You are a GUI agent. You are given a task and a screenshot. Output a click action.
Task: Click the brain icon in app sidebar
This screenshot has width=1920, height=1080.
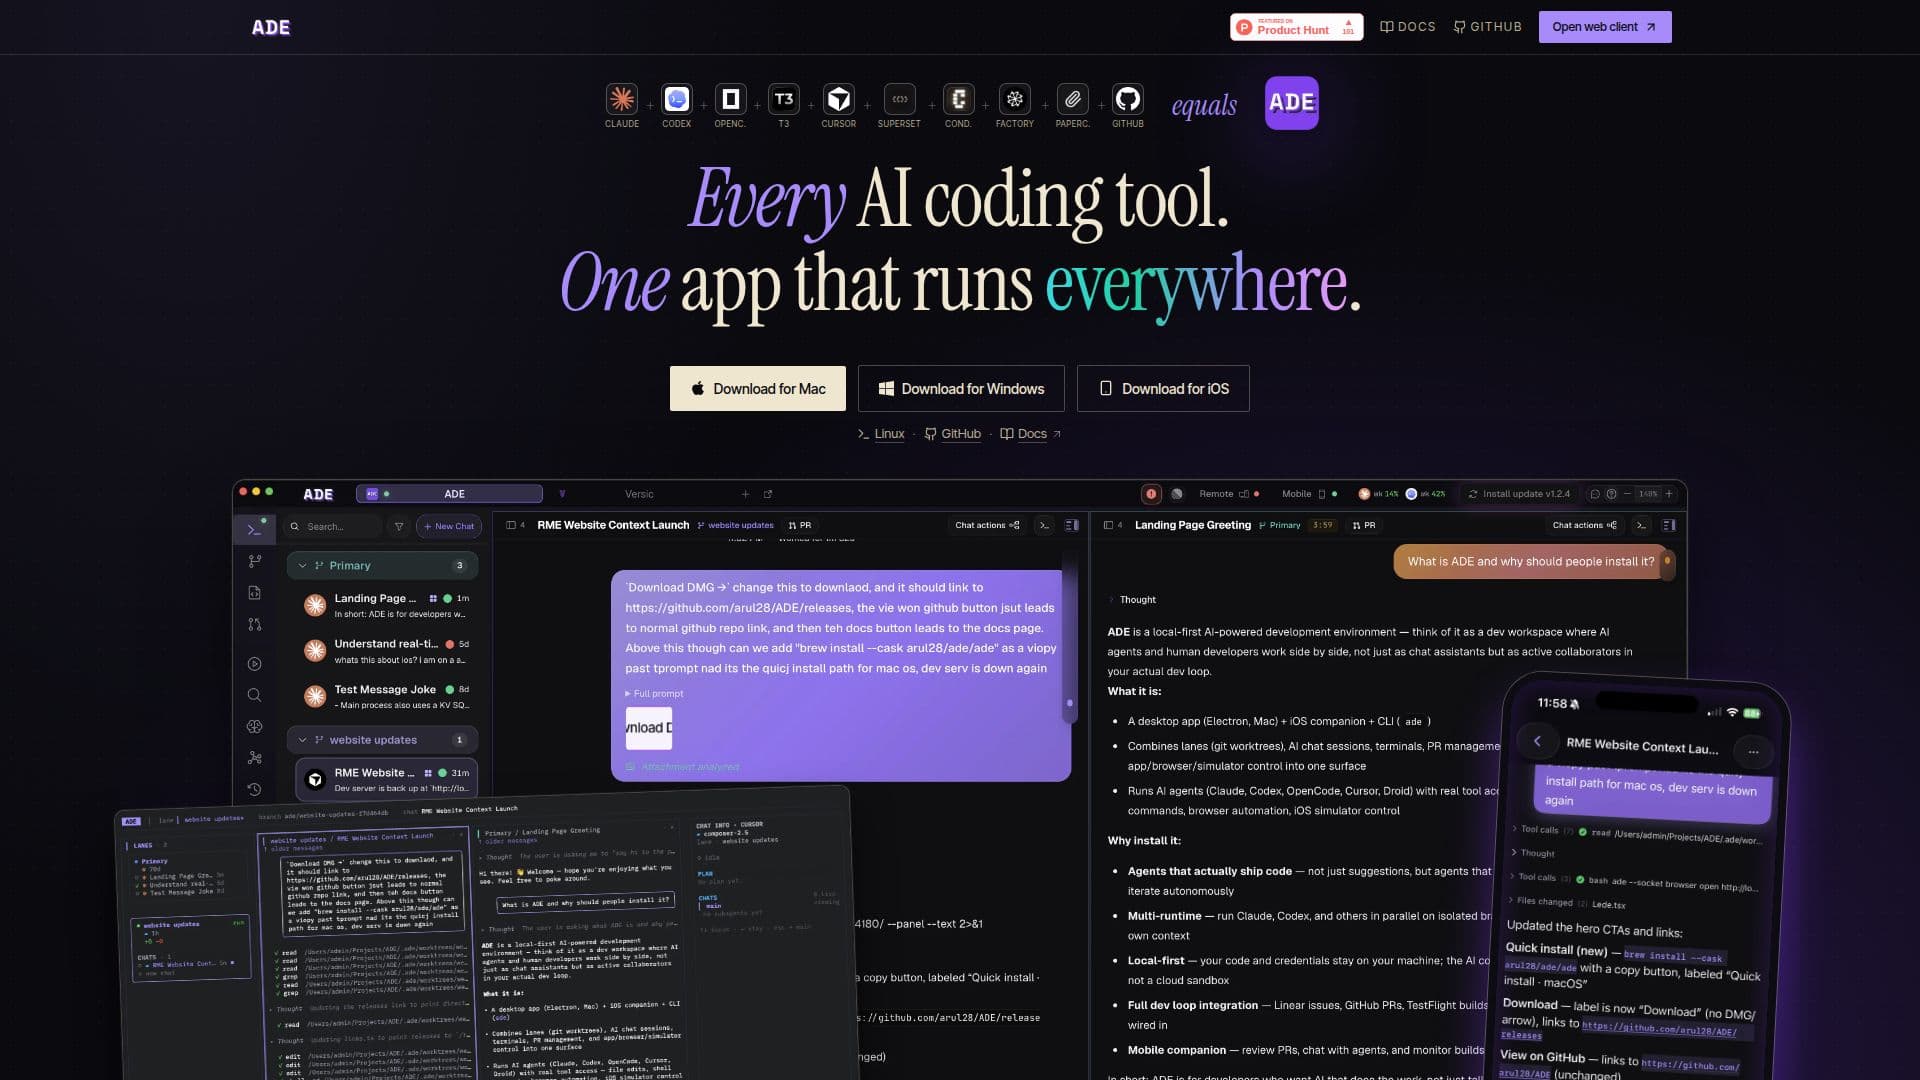(x=254, y=727)
